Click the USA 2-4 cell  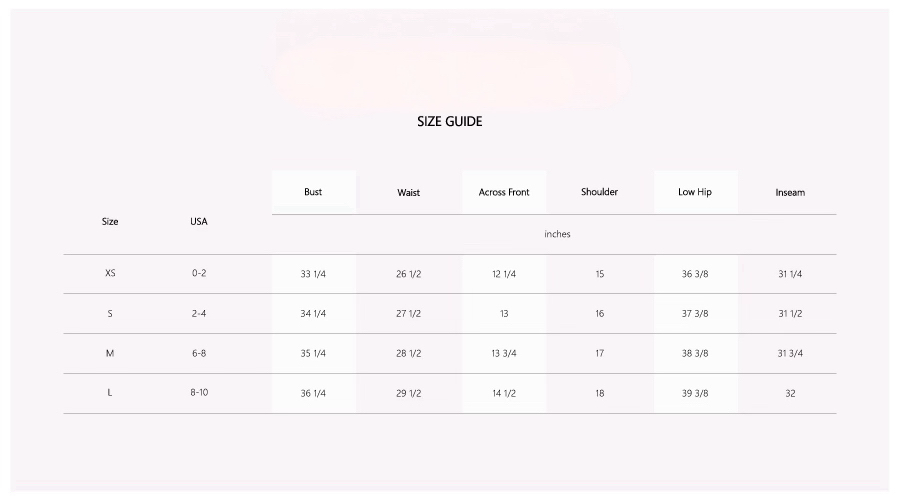click(x=199, y=313)
